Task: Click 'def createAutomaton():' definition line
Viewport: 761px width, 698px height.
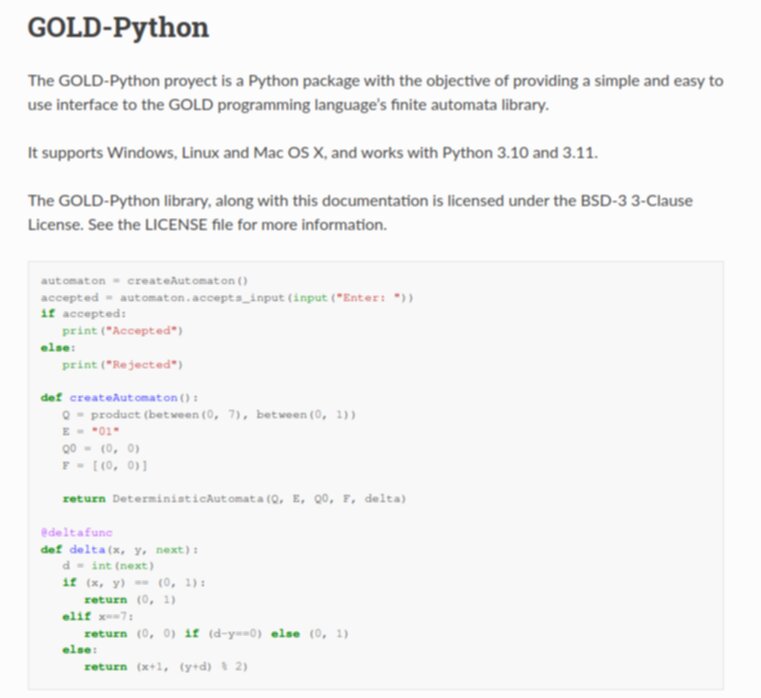Action: pyautogui.click(x=119, y=398)
